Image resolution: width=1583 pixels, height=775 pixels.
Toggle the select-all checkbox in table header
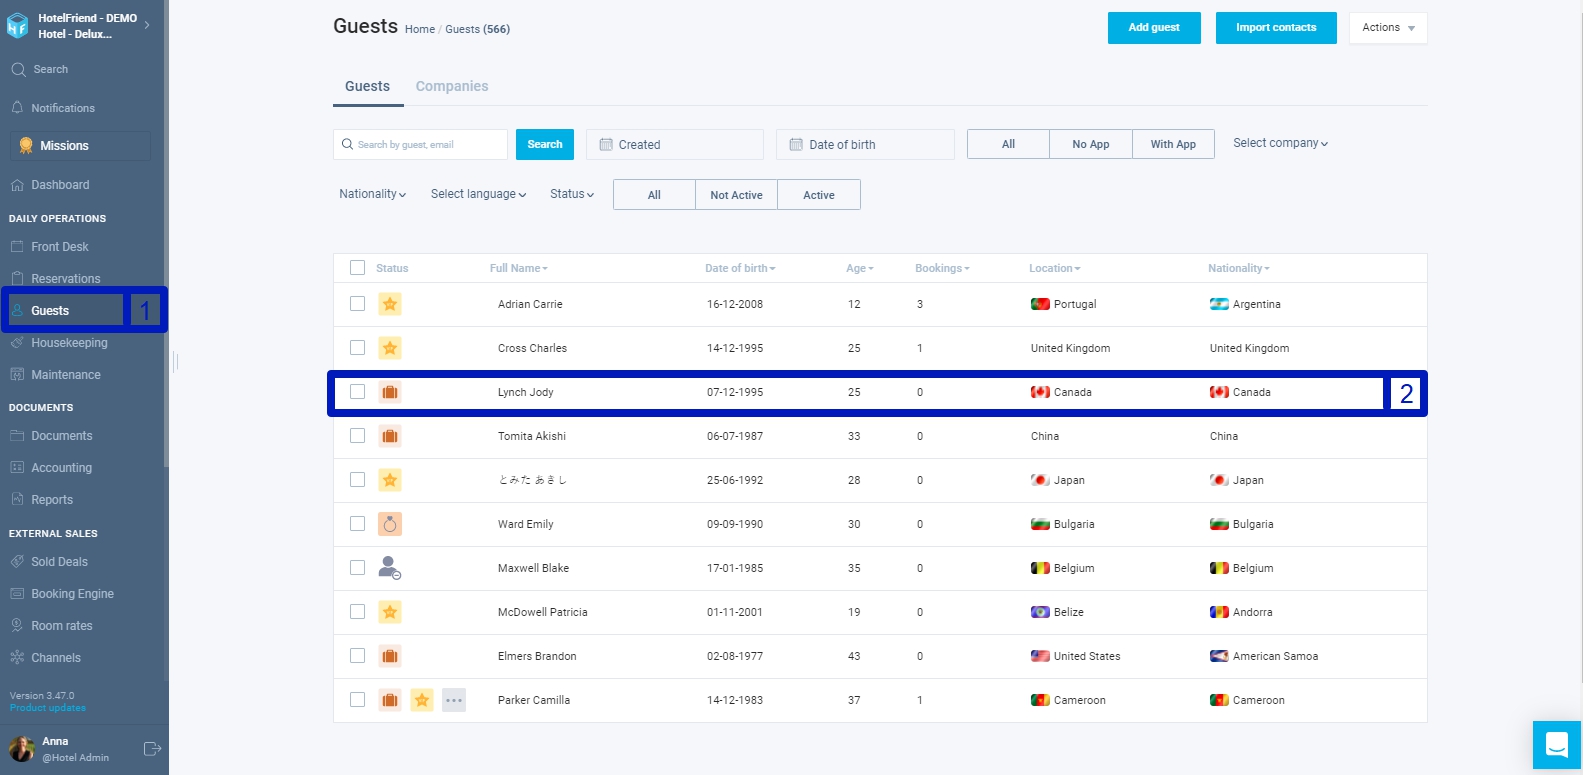(357, 268)
